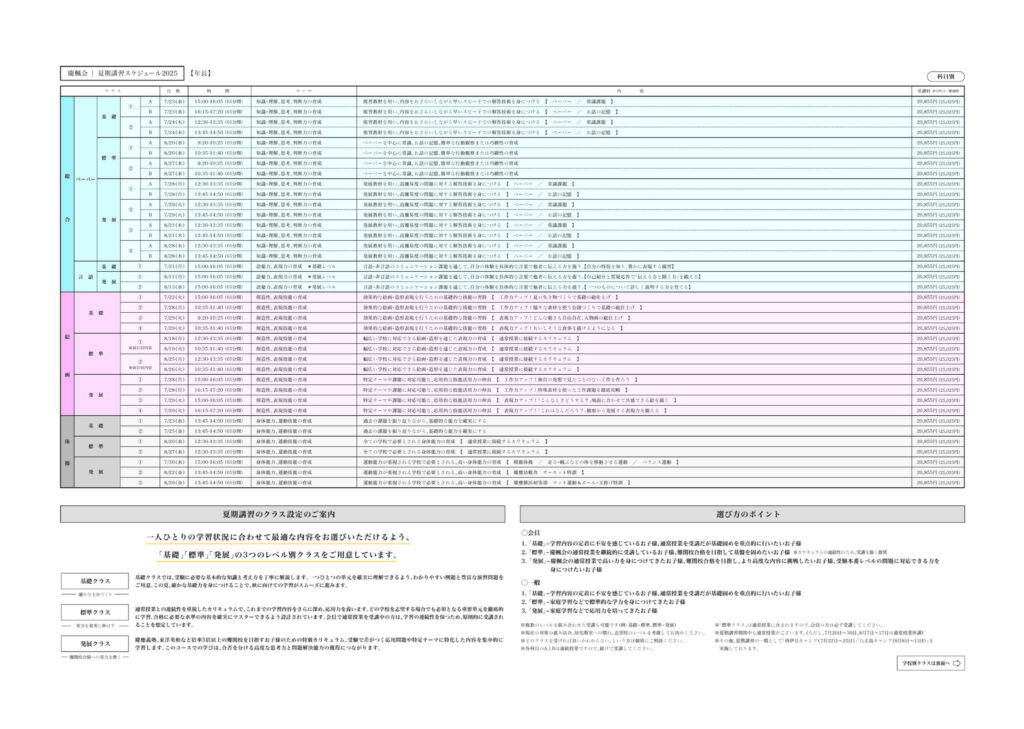1024x729 pixels.
Task: Click the 科目別 pill label
Action: tap(945, 76)
